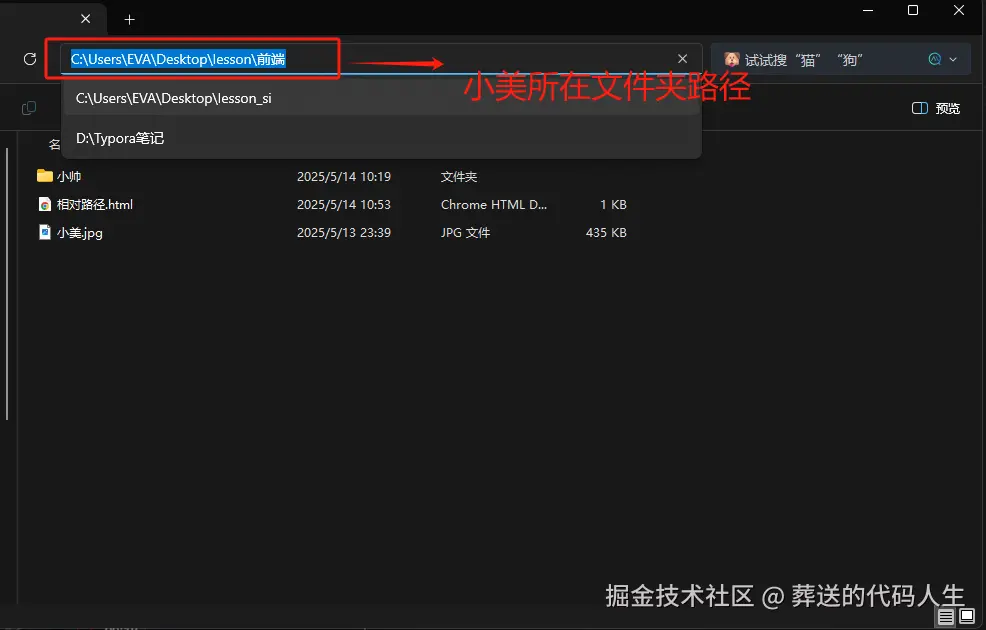Click the Chrome icon of 相对路径.html
The width and height of the screenshot is (986, 630).
coord(45,204)
